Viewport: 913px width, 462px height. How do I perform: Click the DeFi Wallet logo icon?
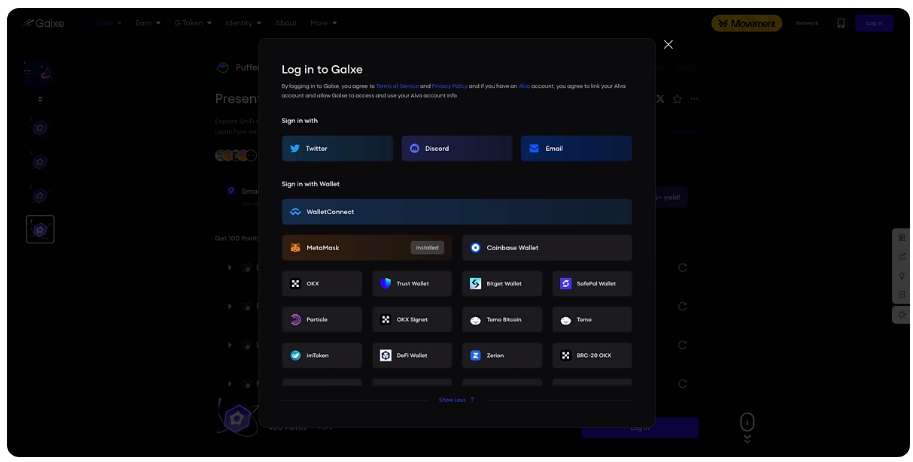tap(385, 355)
